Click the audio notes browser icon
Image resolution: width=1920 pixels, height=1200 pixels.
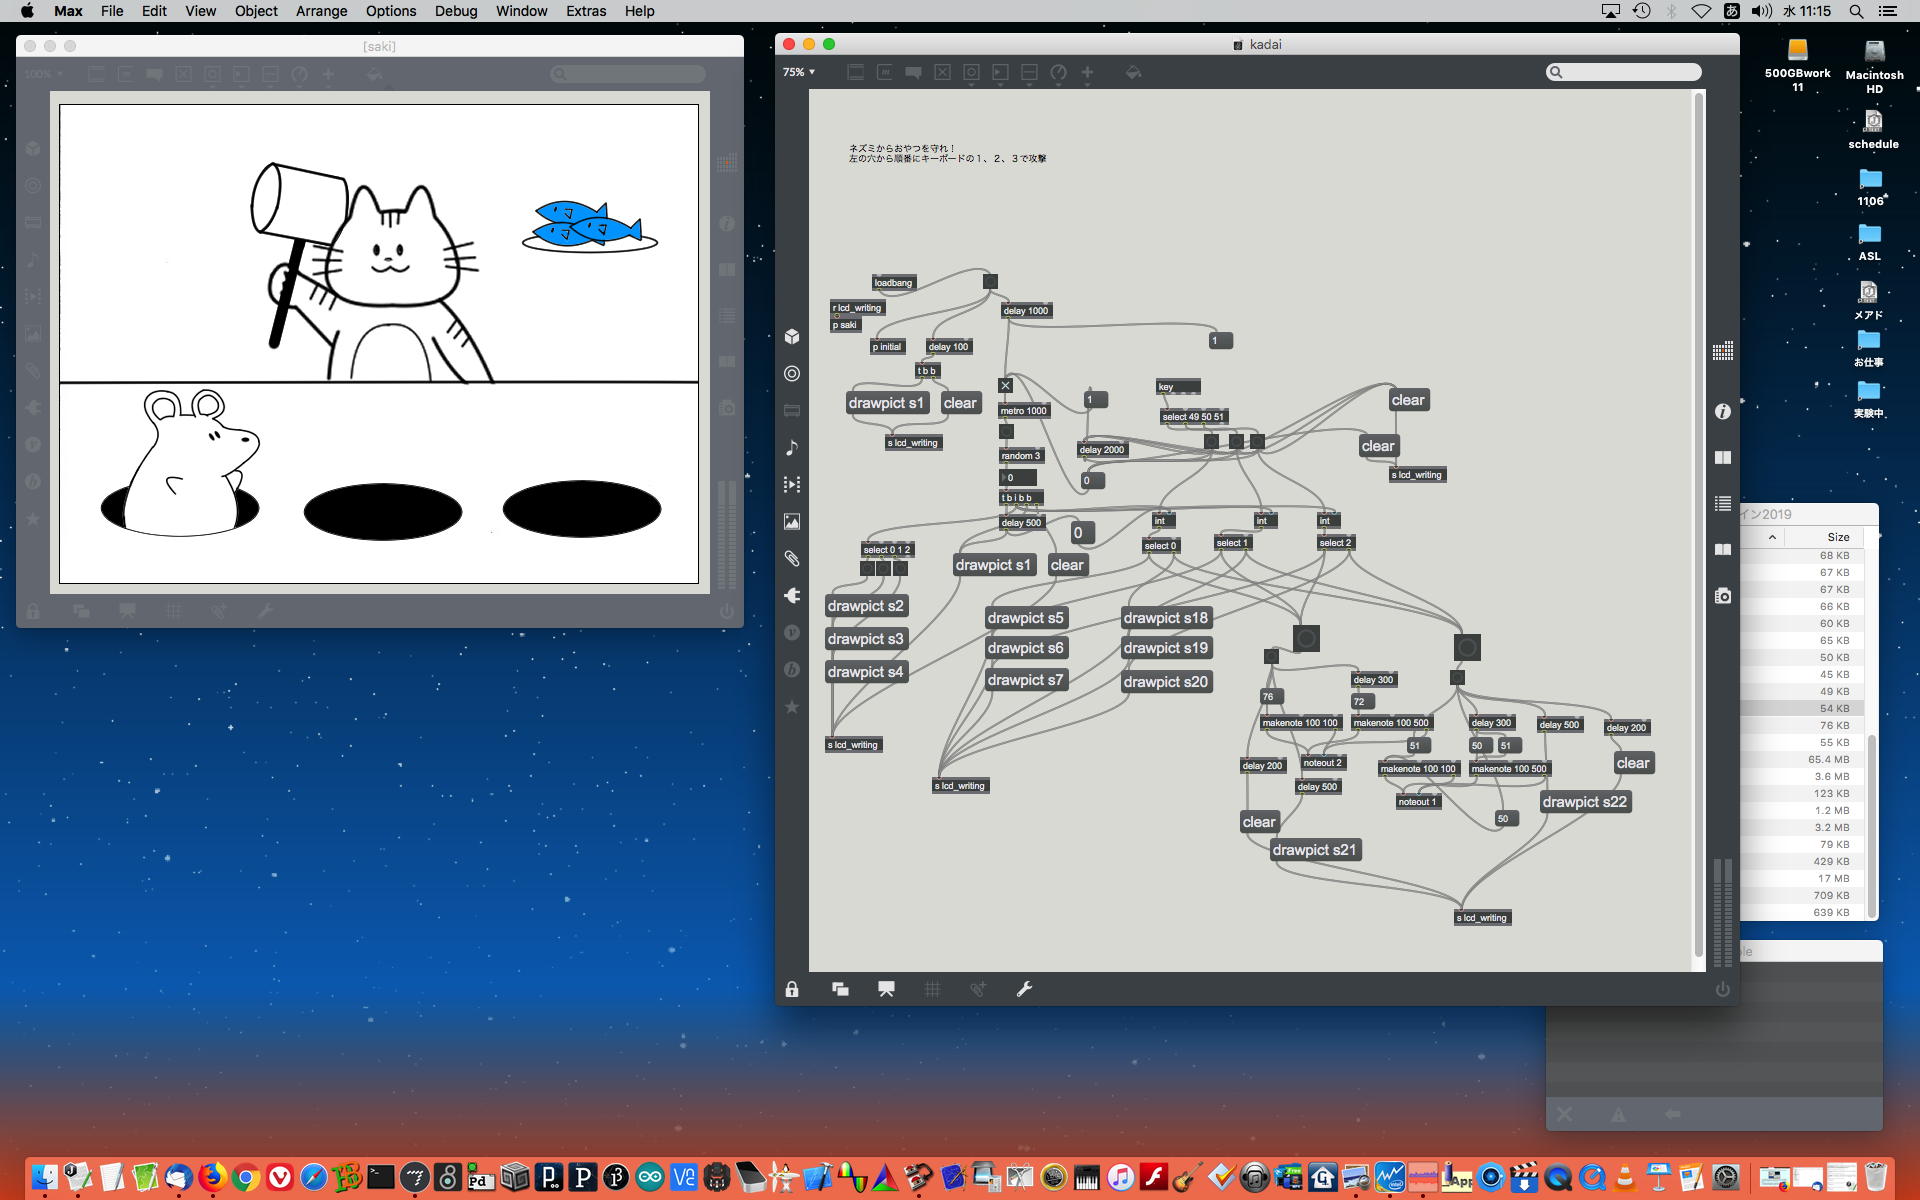pos(792,448)
